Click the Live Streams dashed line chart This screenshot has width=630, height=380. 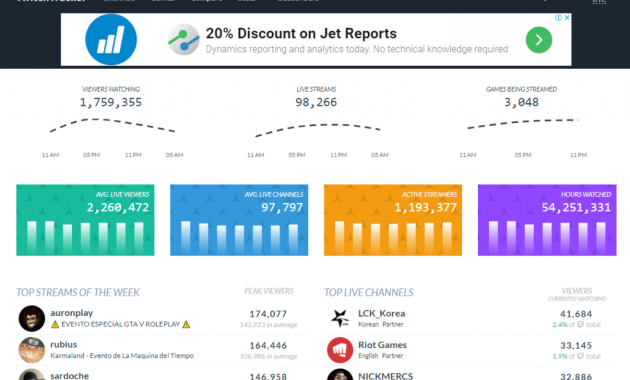(317, 130)
